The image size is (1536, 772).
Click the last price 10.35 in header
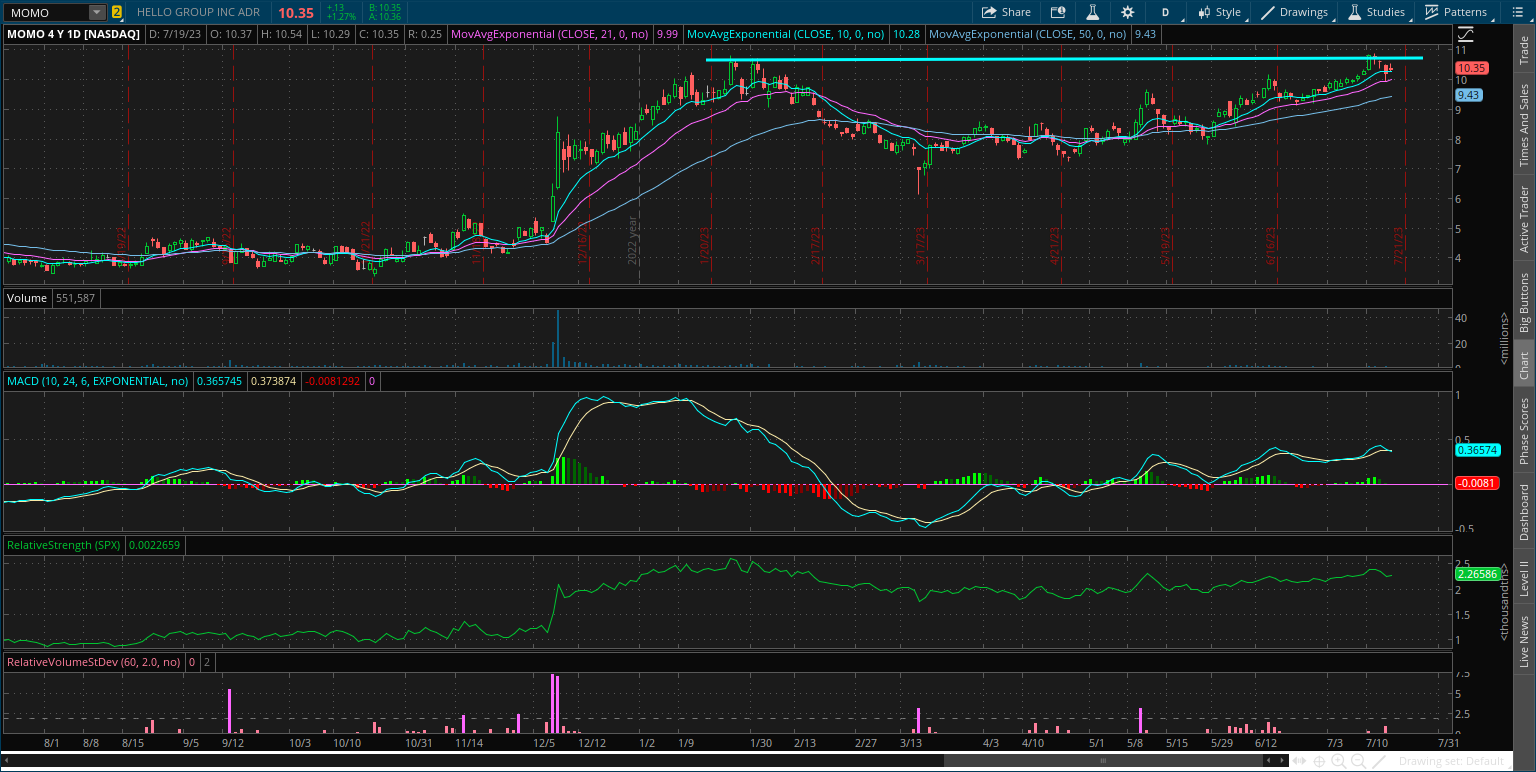click(296, 12)
